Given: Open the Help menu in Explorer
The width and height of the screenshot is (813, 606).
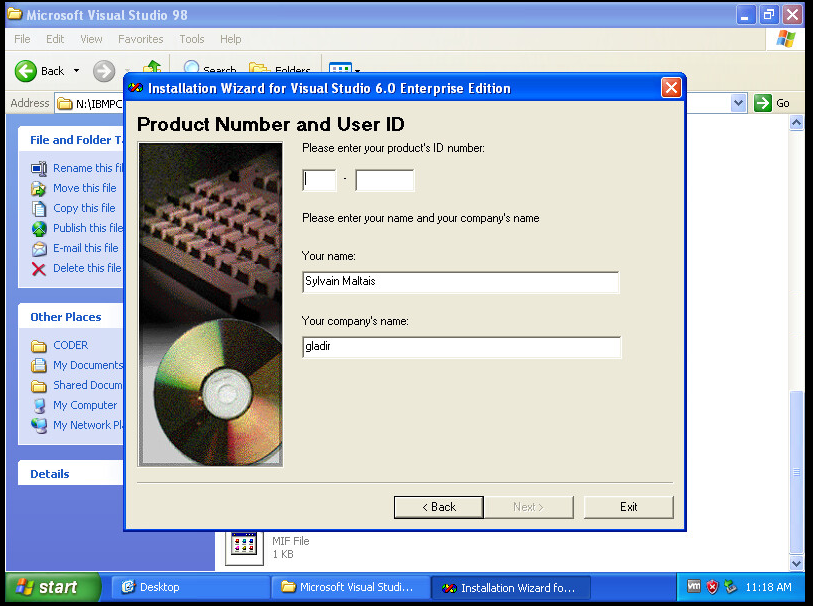Looking at the screenshot, I should [231, 39].
